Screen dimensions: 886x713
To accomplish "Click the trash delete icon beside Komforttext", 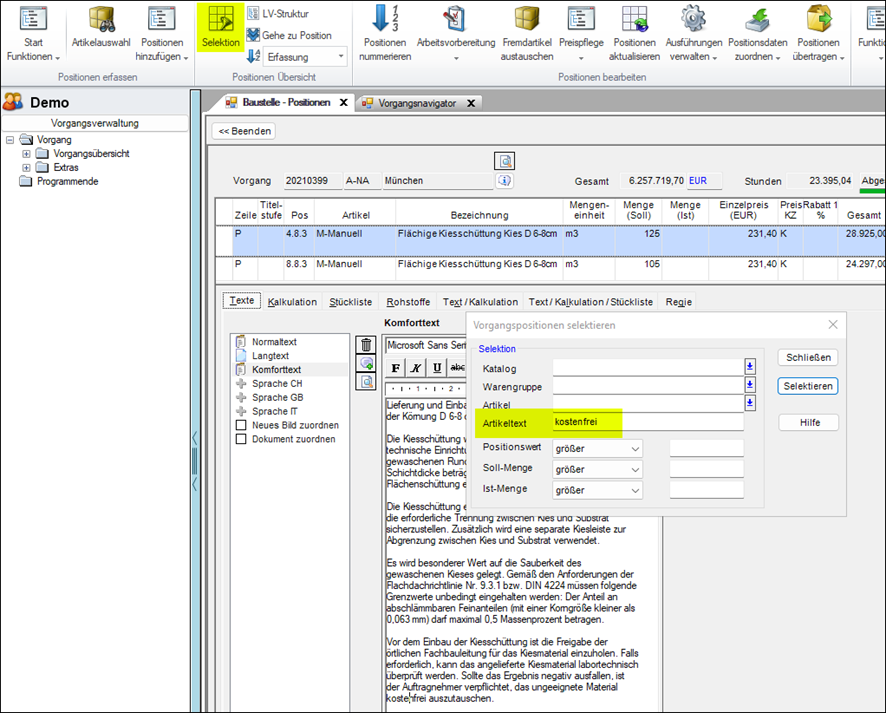I will pos(367,345).
